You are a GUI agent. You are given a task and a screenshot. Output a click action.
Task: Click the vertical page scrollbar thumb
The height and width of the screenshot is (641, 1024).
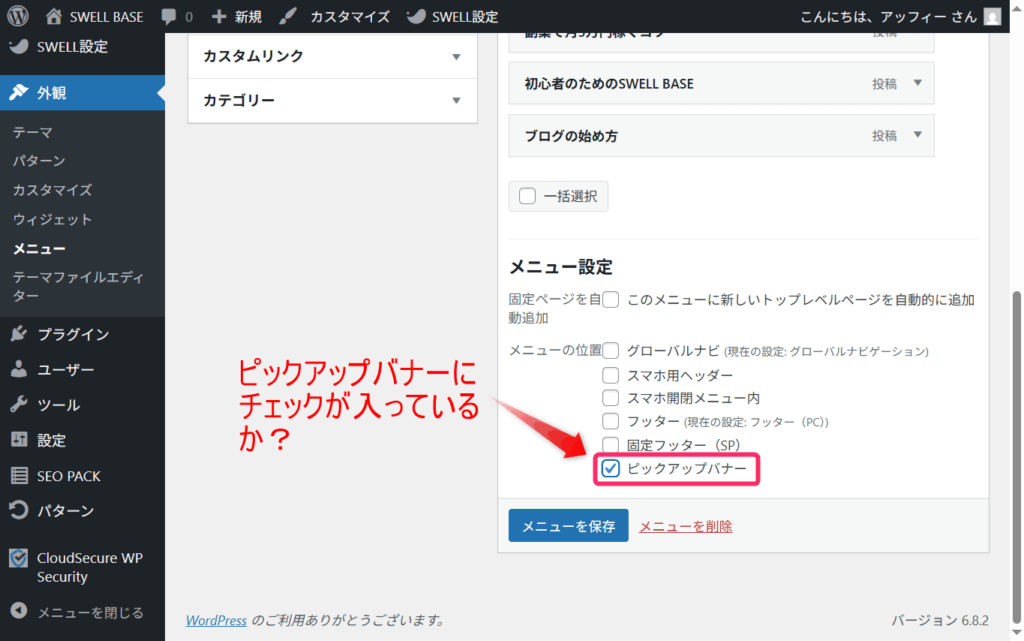(x=1017, y=457)
